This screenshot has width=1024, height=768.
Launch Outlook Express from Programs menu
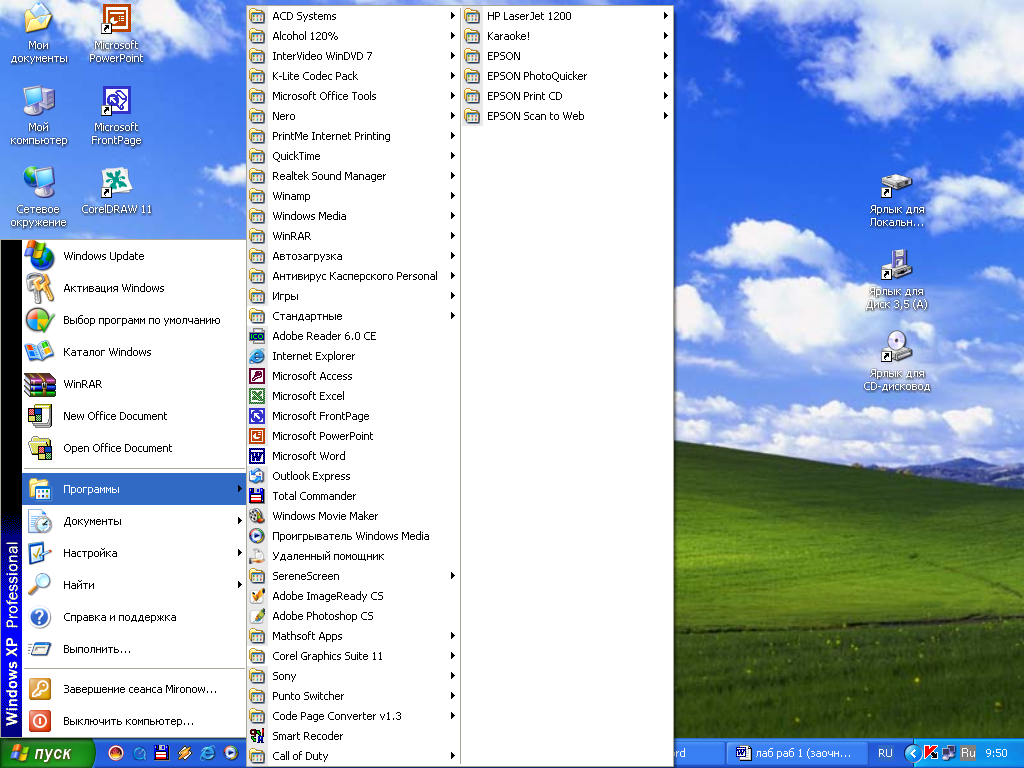coord(353,476)
